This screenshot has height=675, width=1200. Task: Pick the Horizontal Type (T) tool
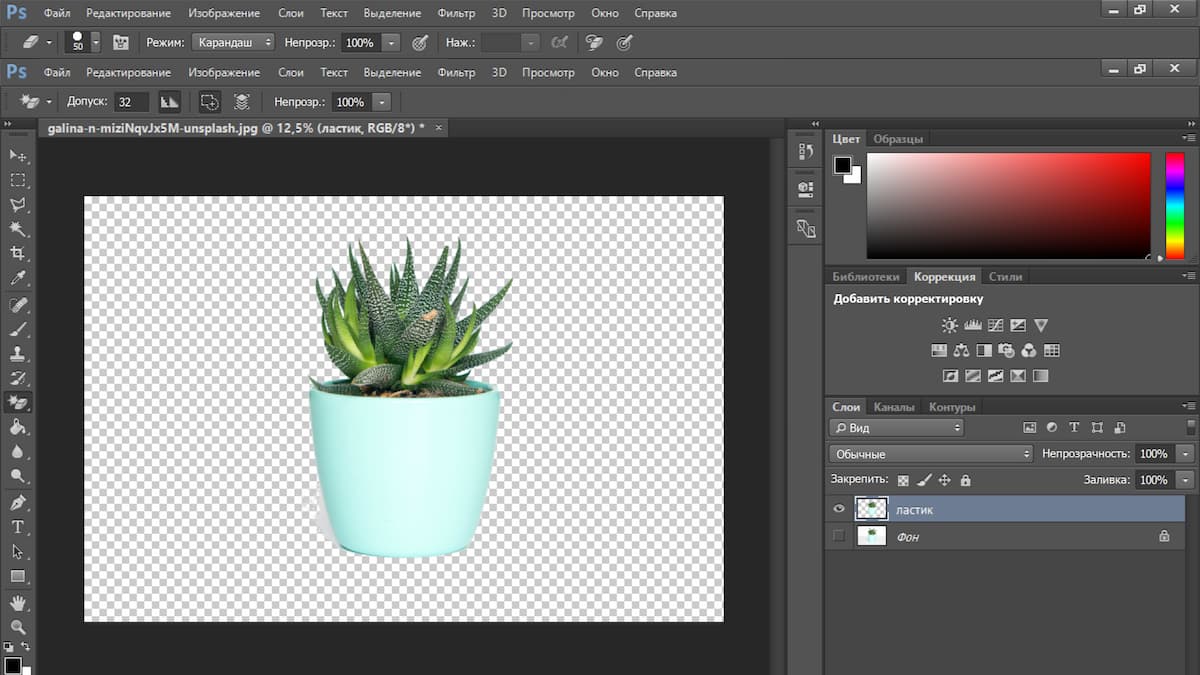coord(18,527)
